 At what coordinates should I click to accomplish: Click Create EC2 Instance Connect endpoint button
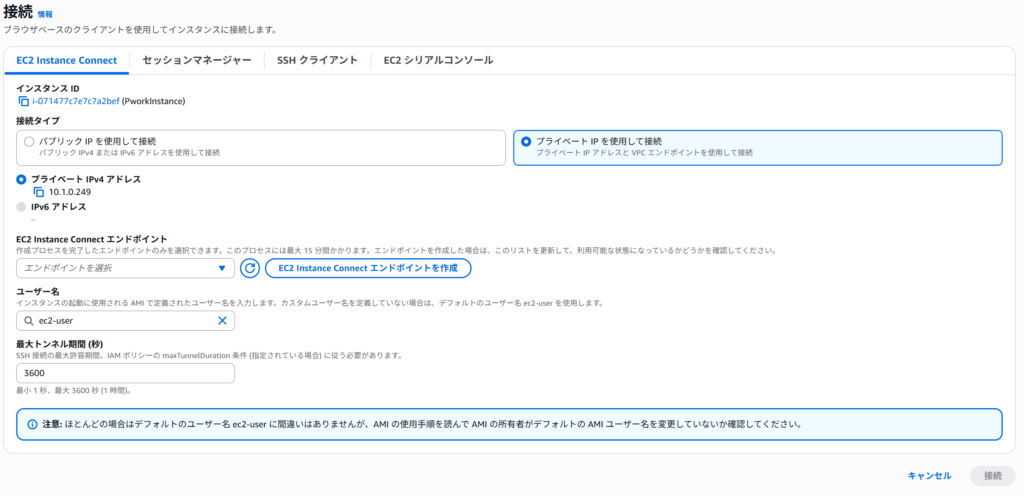coord(367,268)
